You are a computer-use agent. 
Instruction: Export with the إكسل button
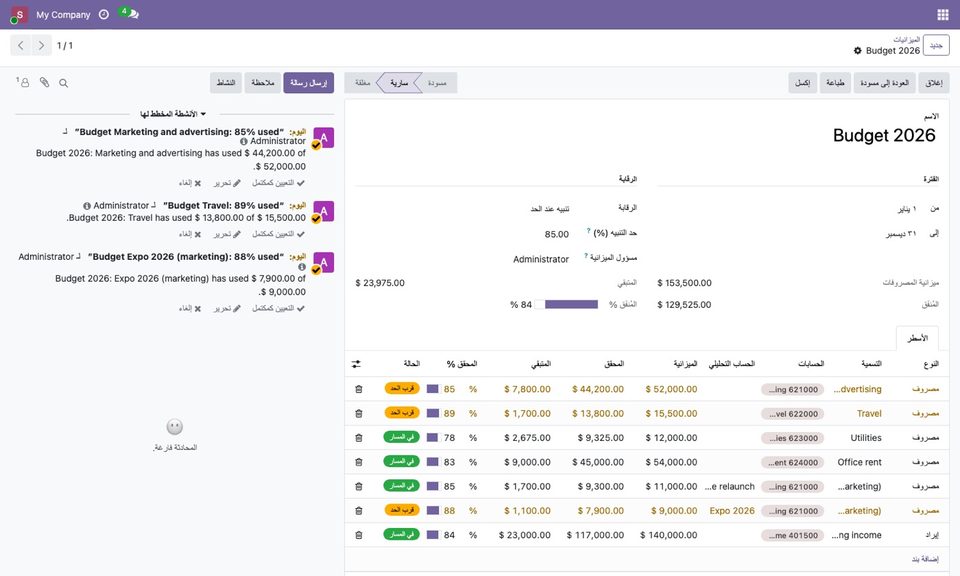click(802, 83)
